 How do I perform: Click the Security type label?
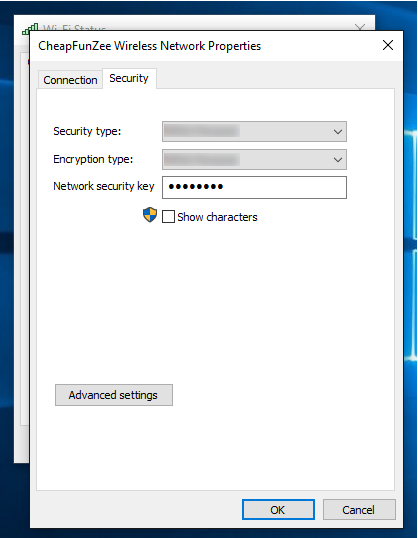click(x=87, y=131)
